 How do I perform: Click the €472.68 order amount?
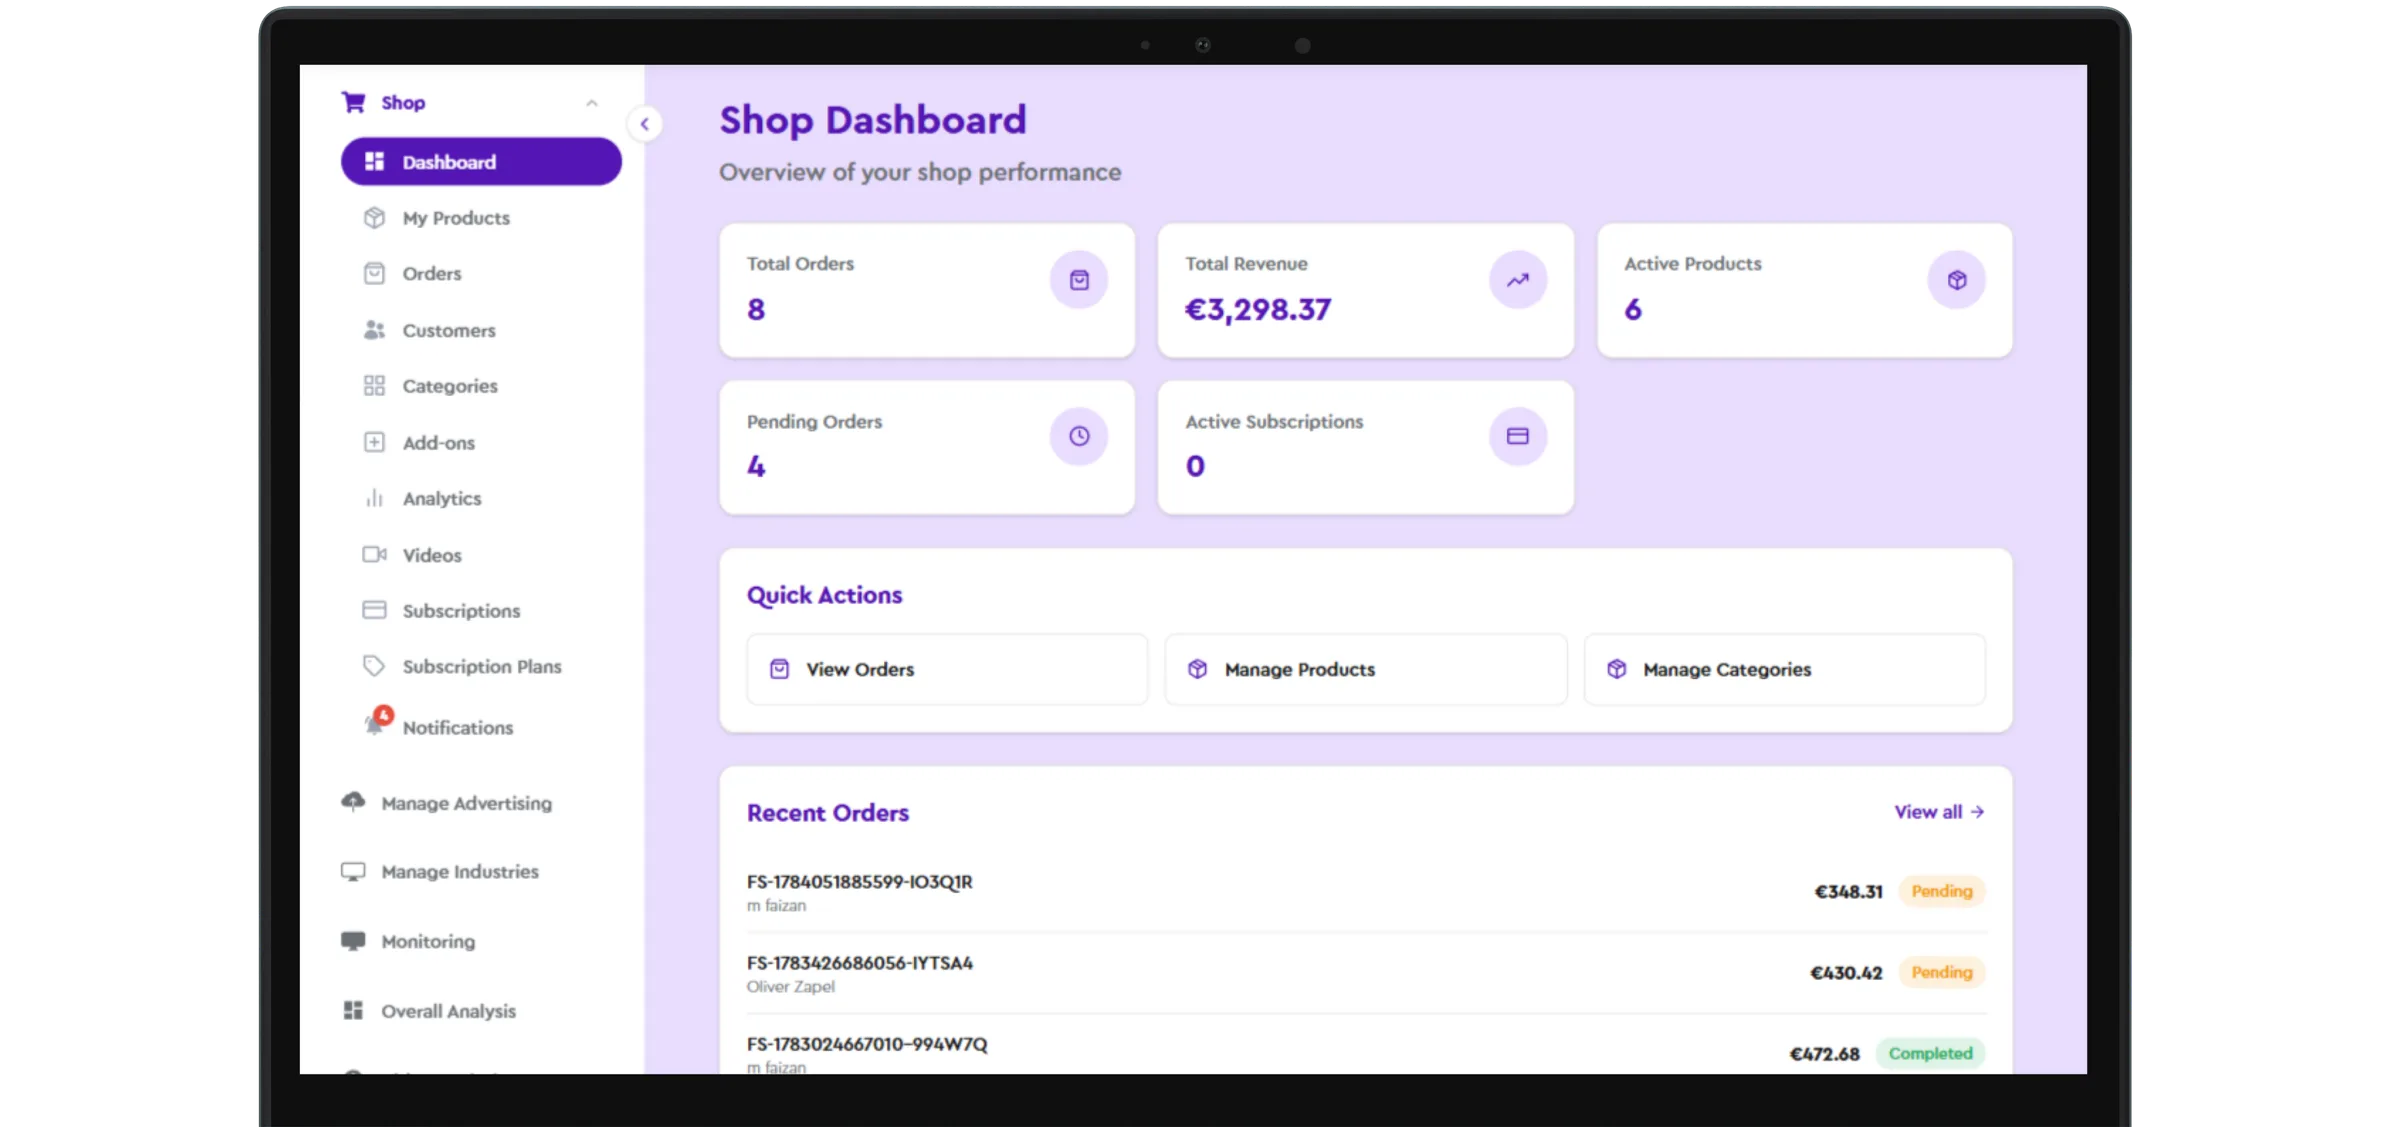click(1824, 1054)
